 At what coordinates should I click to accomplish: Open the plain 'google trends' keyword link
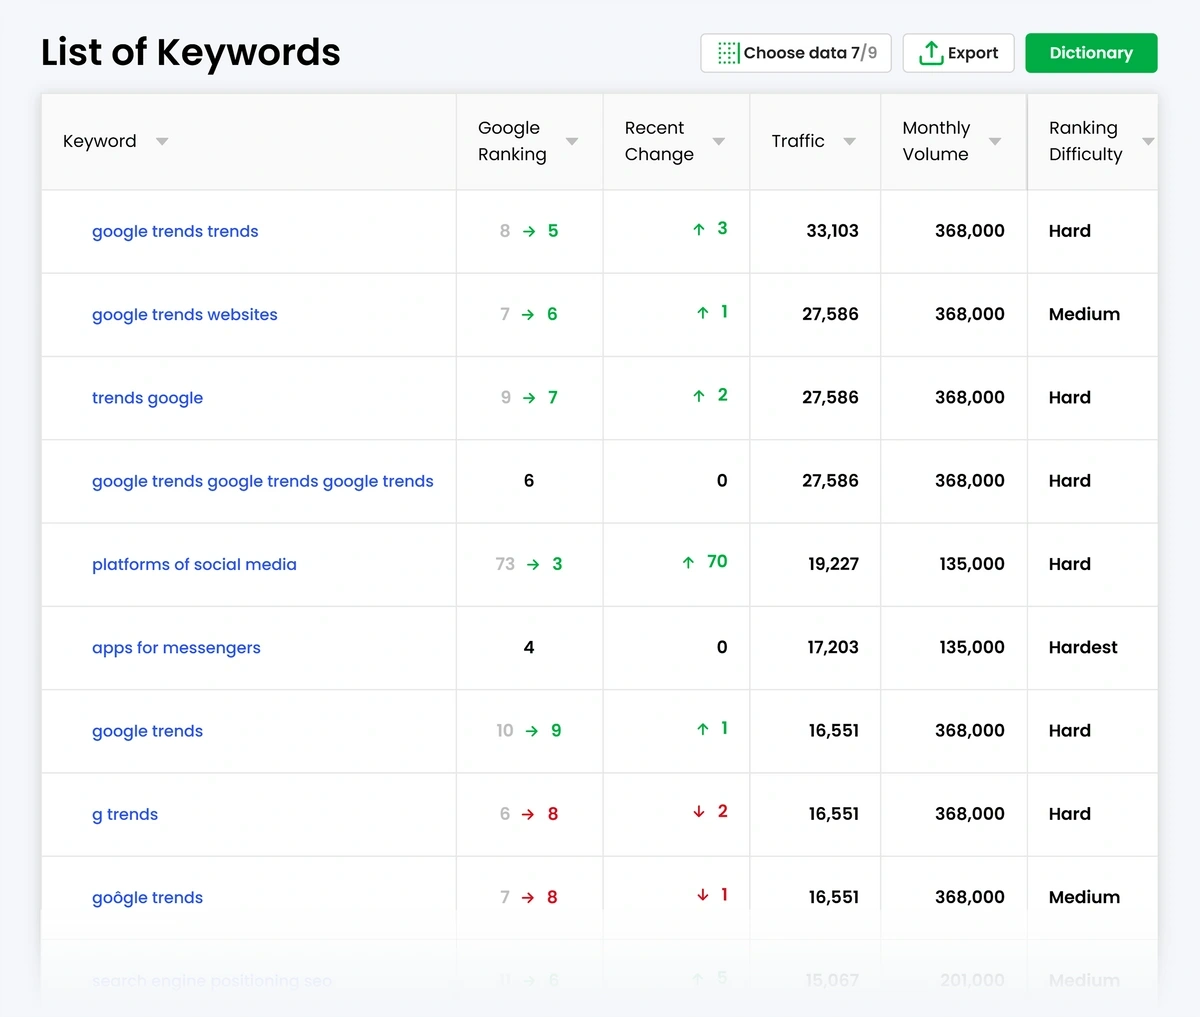coord(147,731)
